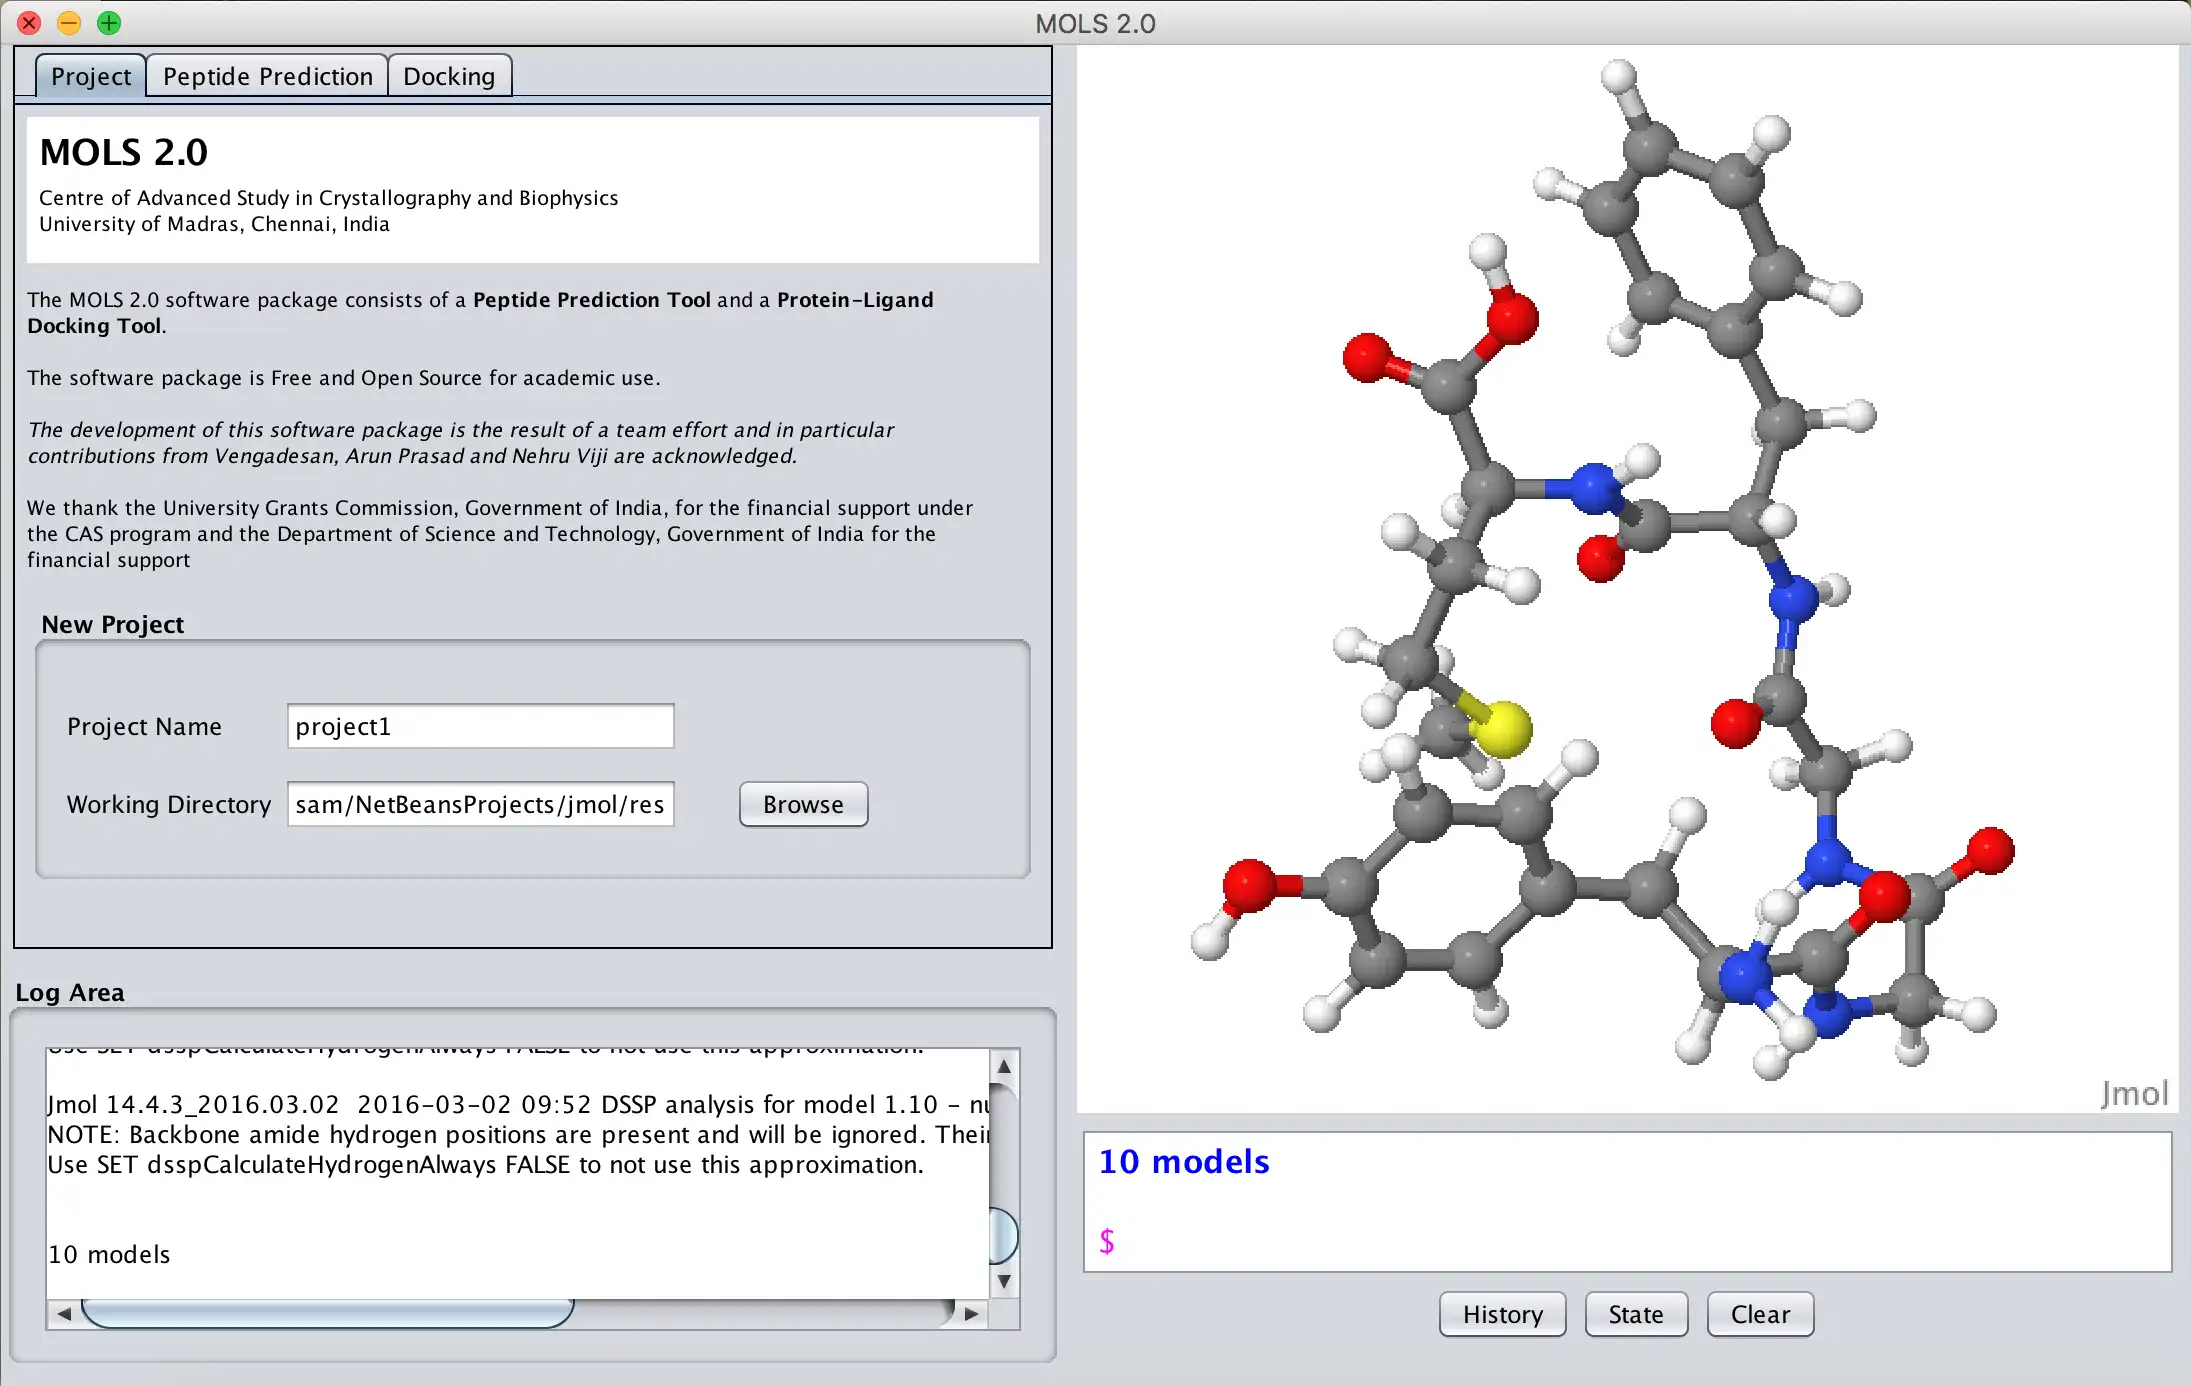Click the log area horizontal scrollbar thumb
This screenshot has width=2191, height=1386.
328,1314
